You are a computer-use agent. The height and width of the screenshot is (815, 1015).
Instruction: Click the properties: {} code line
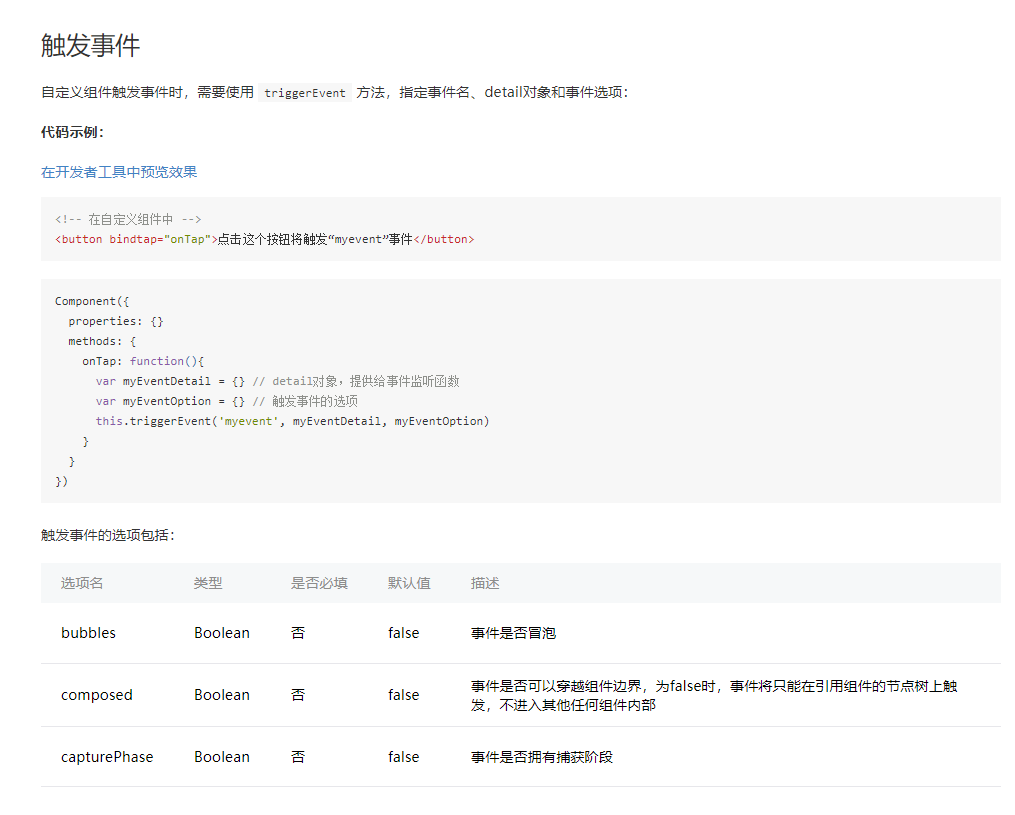pos(116,321)
